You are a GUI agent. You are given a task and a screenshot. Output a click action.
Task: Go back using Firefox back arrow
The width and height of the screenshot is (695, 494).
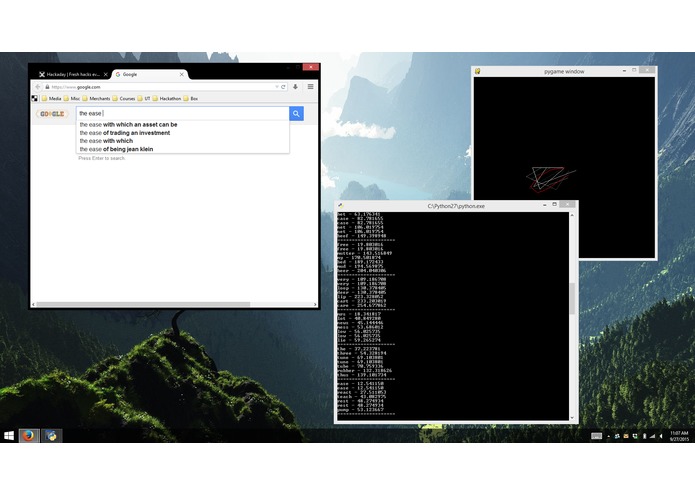[x=38, y=87]
